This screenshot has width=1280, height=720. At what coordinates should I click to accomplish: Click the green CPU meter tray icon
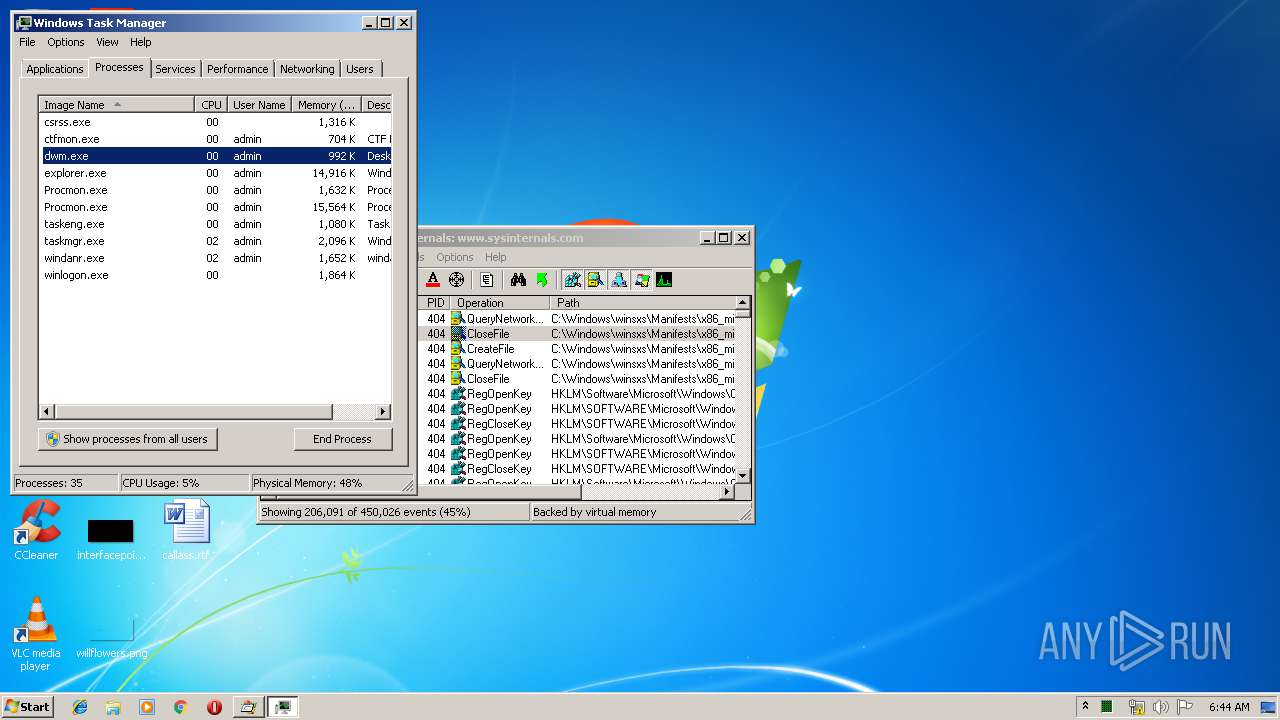tap(1107, 707)
